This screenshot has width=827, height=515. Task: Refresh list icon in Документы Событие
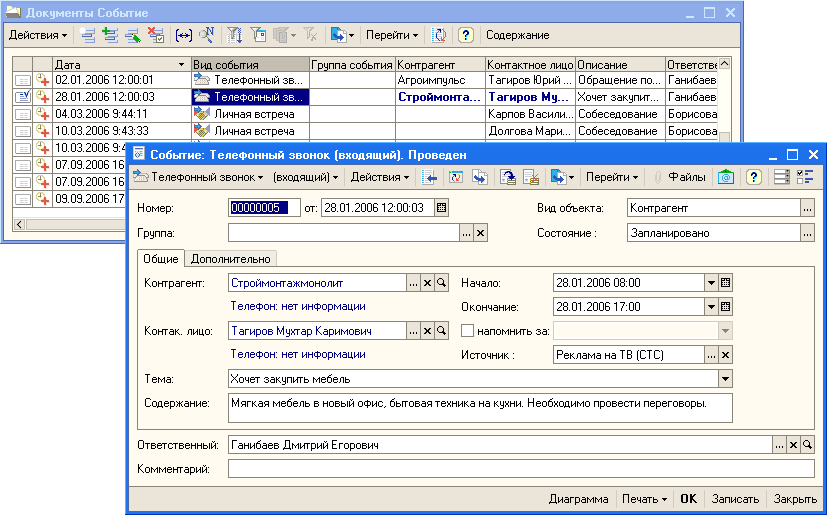pyautogui.click(x=439, y=35)
